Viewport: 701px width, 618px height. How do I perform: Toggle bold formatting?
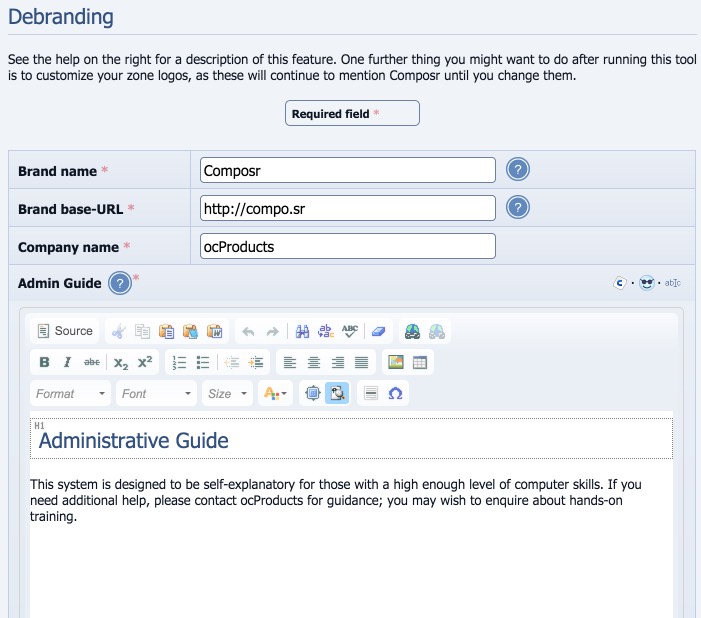click(44, 362)
